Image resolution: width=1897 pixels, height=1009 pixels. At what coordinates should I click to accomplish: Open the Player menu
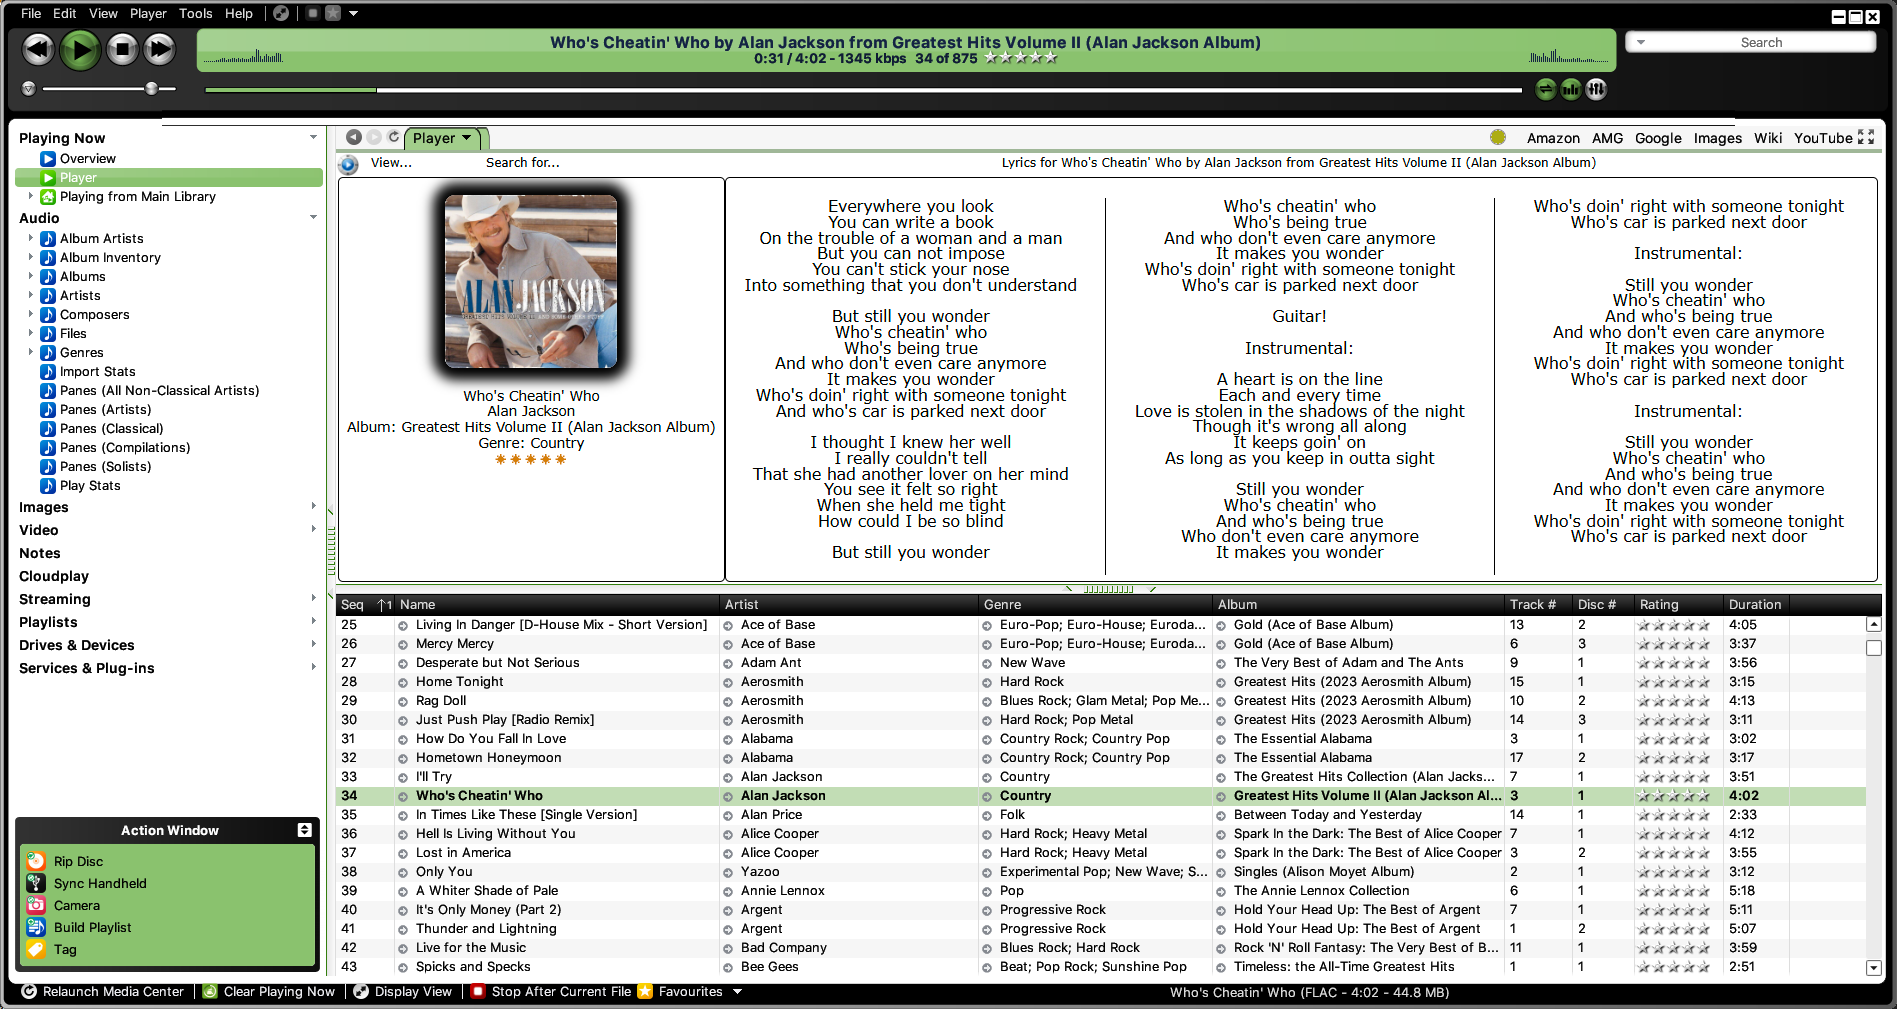tap(148, 13)
